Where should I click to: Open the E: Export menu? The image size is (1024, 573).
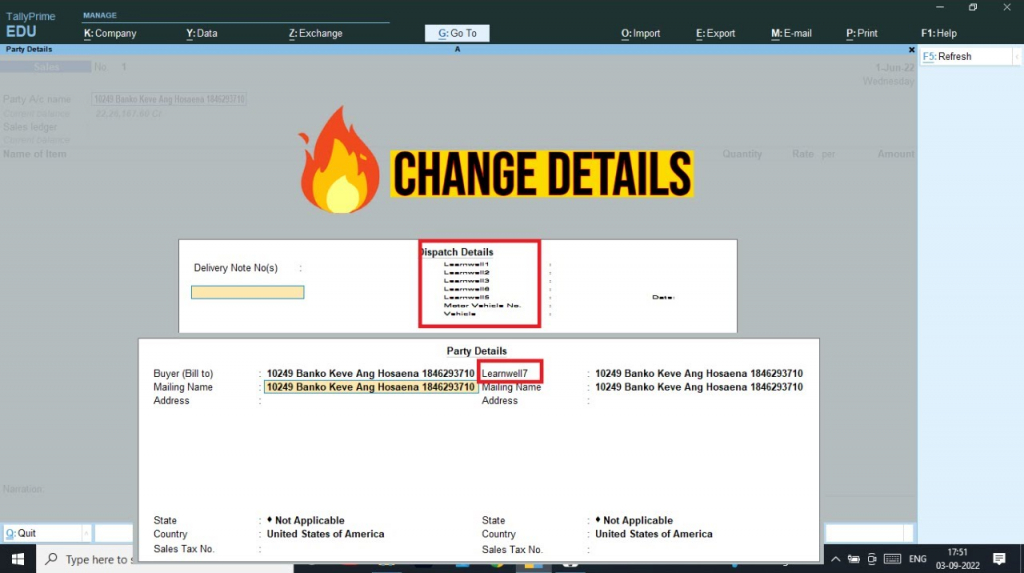click(715, 33)
